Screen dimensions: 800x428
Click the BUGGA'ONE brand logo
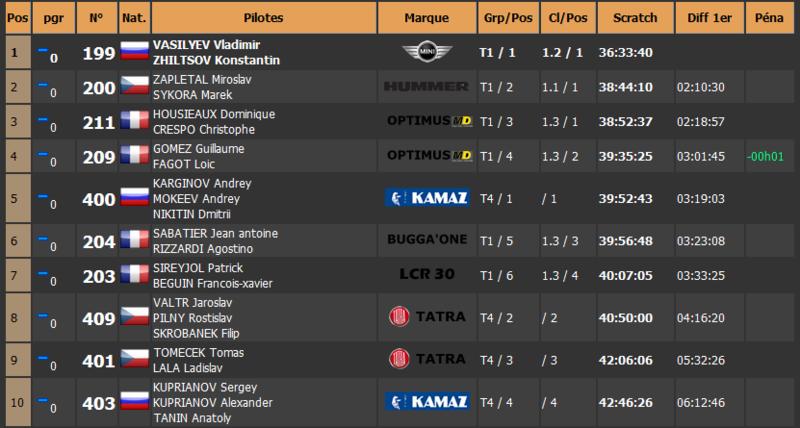coord(427,240)
